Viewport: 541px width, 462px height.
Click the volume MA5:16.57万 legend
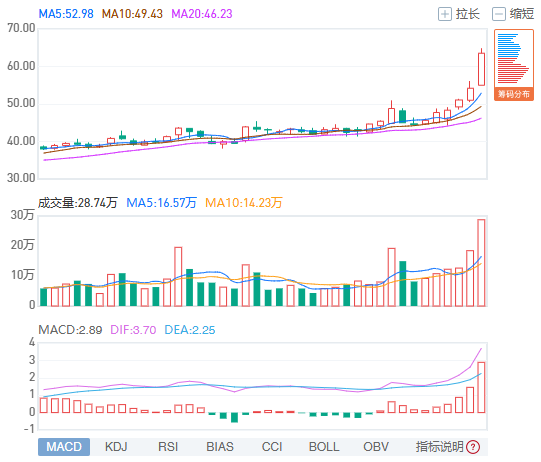click(161, 203)
